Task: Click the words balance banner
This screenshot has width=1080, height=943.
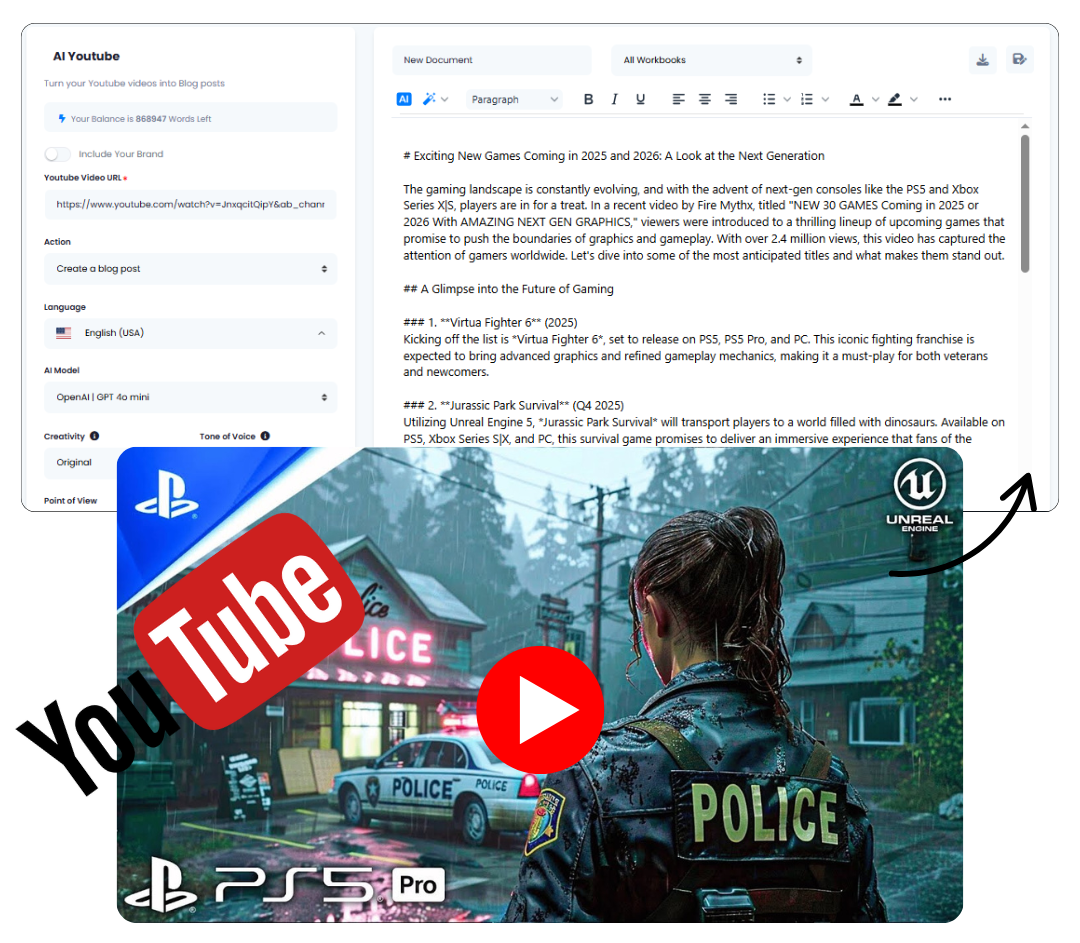Action: point(190,118)
